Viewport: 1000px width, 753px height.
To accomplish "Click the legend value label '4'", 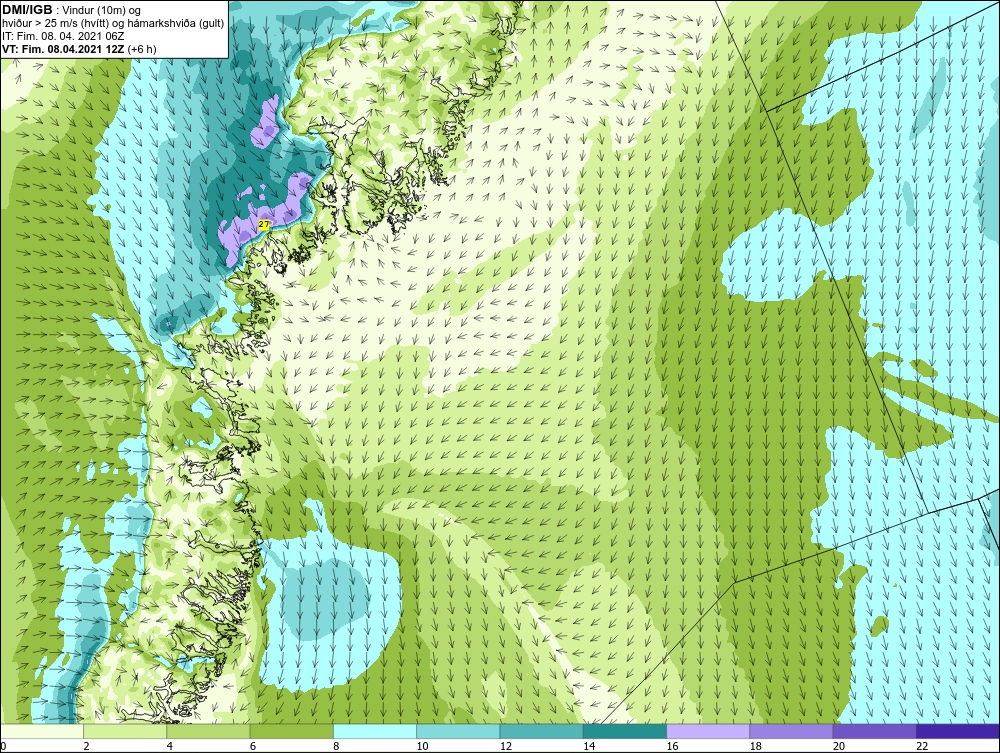I will [169, 747].
